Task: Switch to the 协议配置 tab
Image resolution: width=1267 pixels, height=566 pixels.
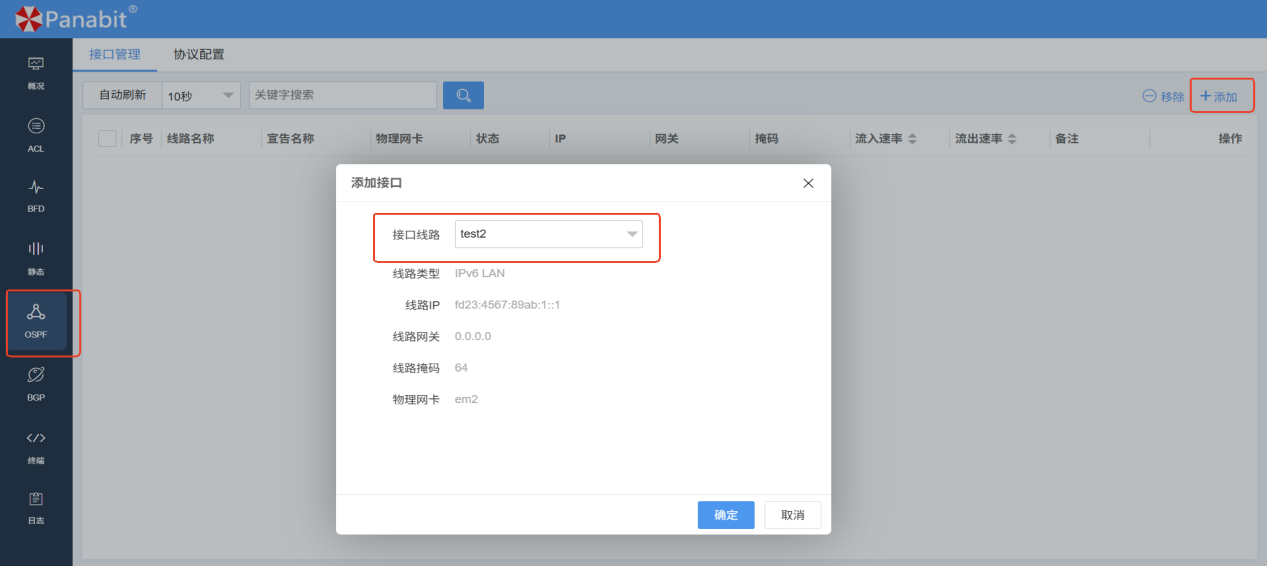Action: tap(199, 55)
